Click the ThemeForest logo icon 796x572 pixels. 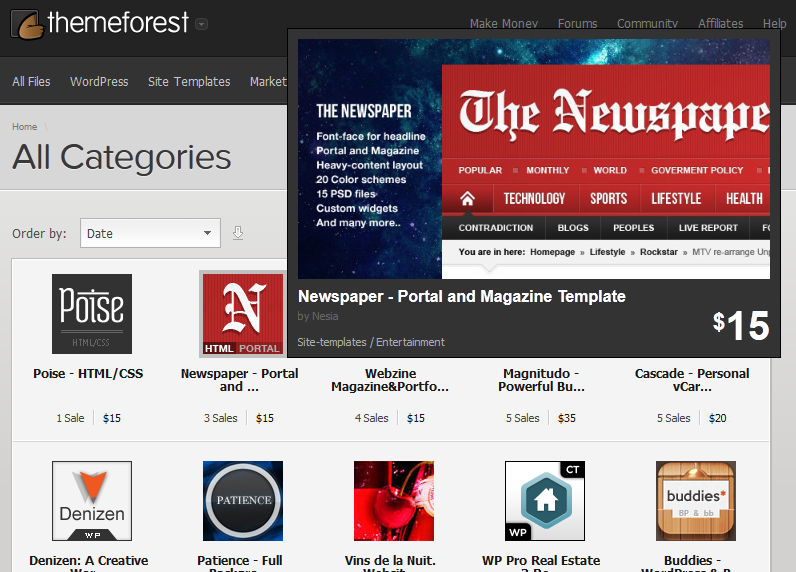tap(27, 24)
